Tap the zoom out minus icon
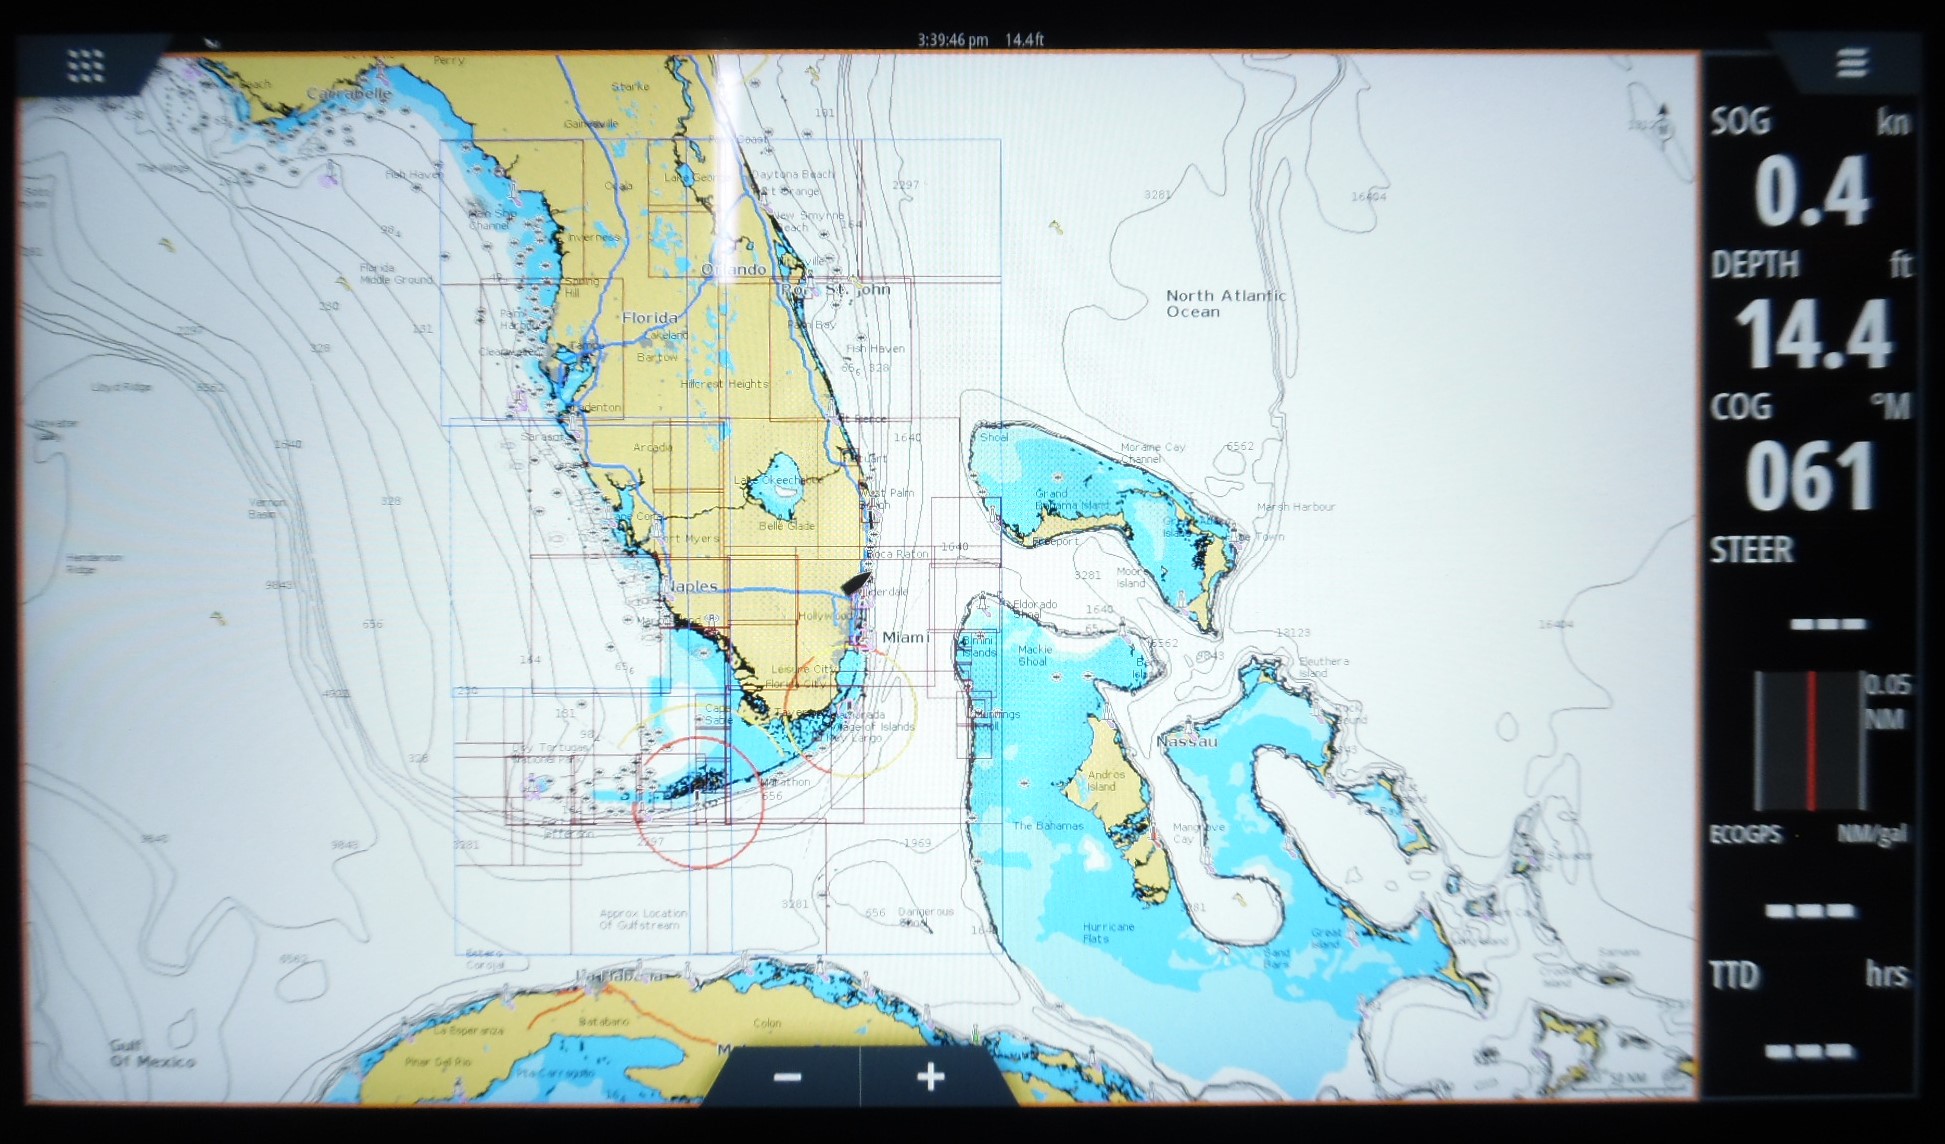This screenshot has height=1144, width=1945. 786,1077
